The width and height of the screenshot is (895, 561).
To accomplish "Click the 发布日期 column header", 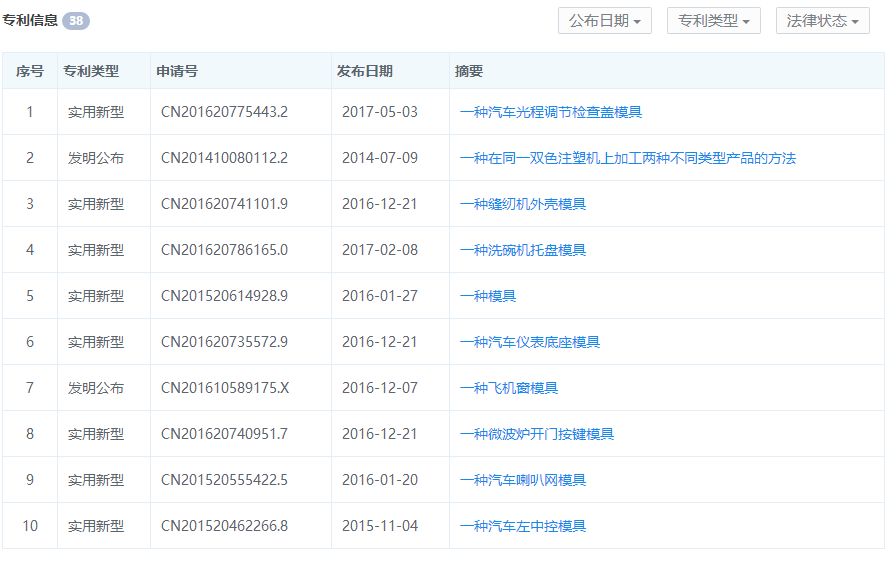I will pyautogui.click(x=364, y=71).
